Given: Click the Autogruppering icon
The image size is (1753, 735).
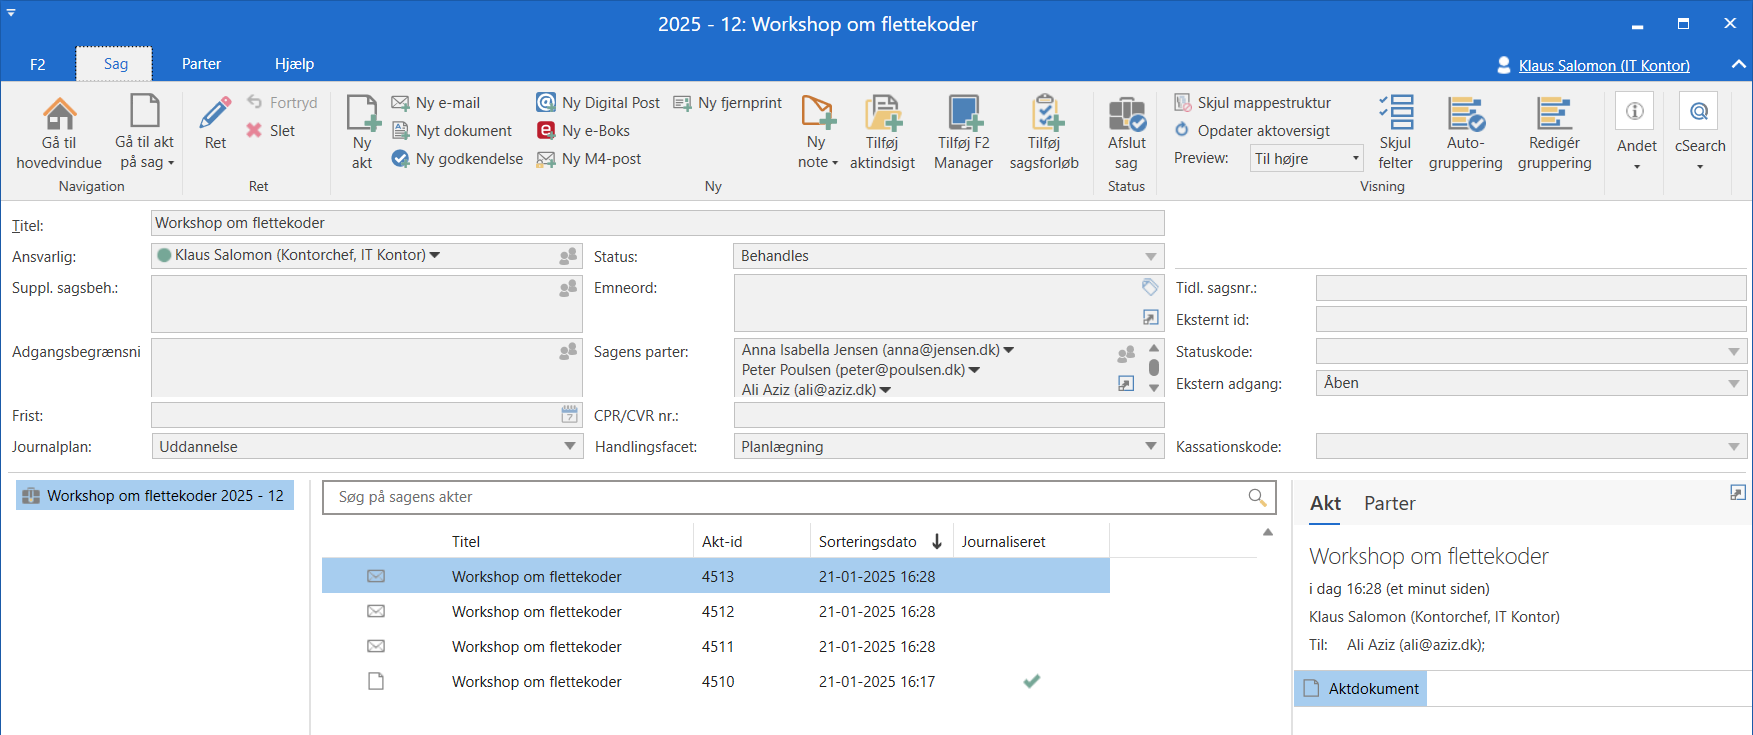Looking at the screenshot, I should (x=1465, y=115).
